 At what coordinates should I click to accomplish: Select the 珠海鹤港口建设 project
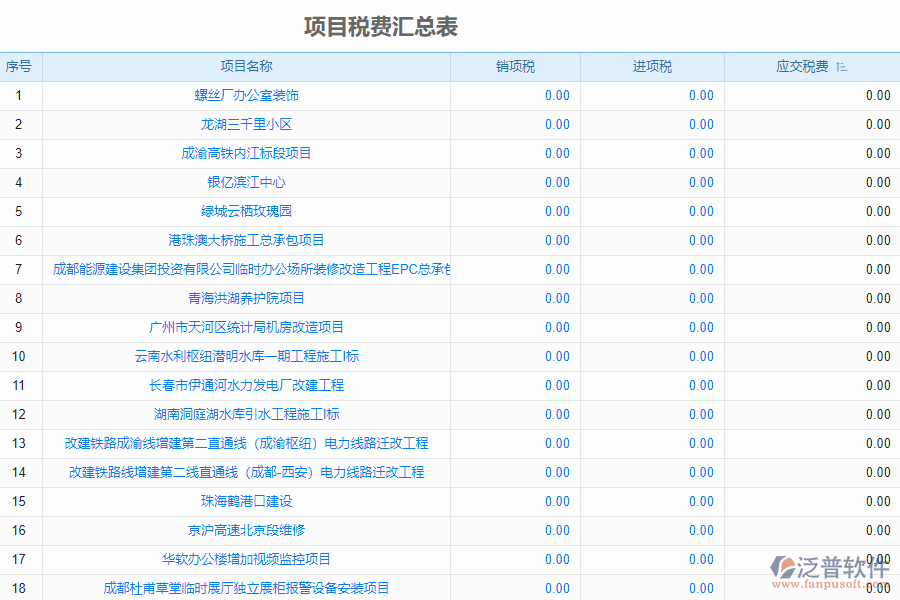(x=248, y=501)
